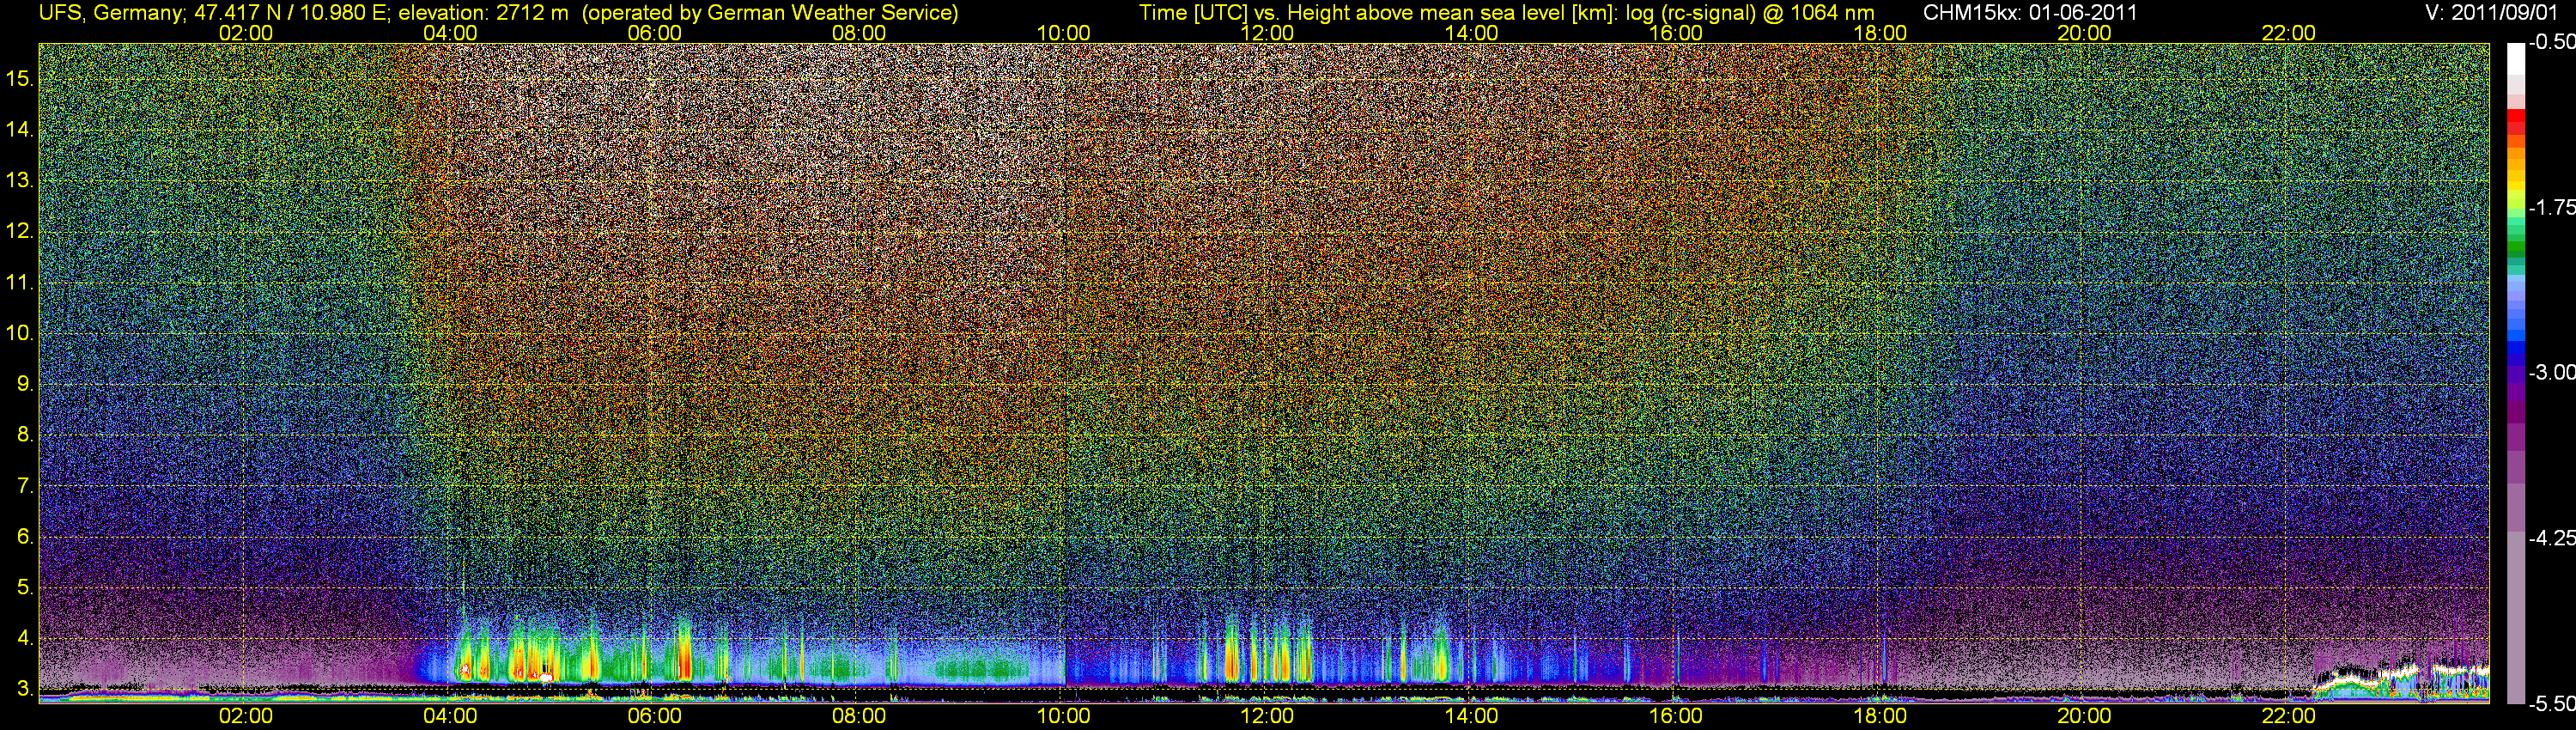2576x730 pixels.
Task: Click the 22:00 label on bottom time axis
Action: [x=2288, y=716]
